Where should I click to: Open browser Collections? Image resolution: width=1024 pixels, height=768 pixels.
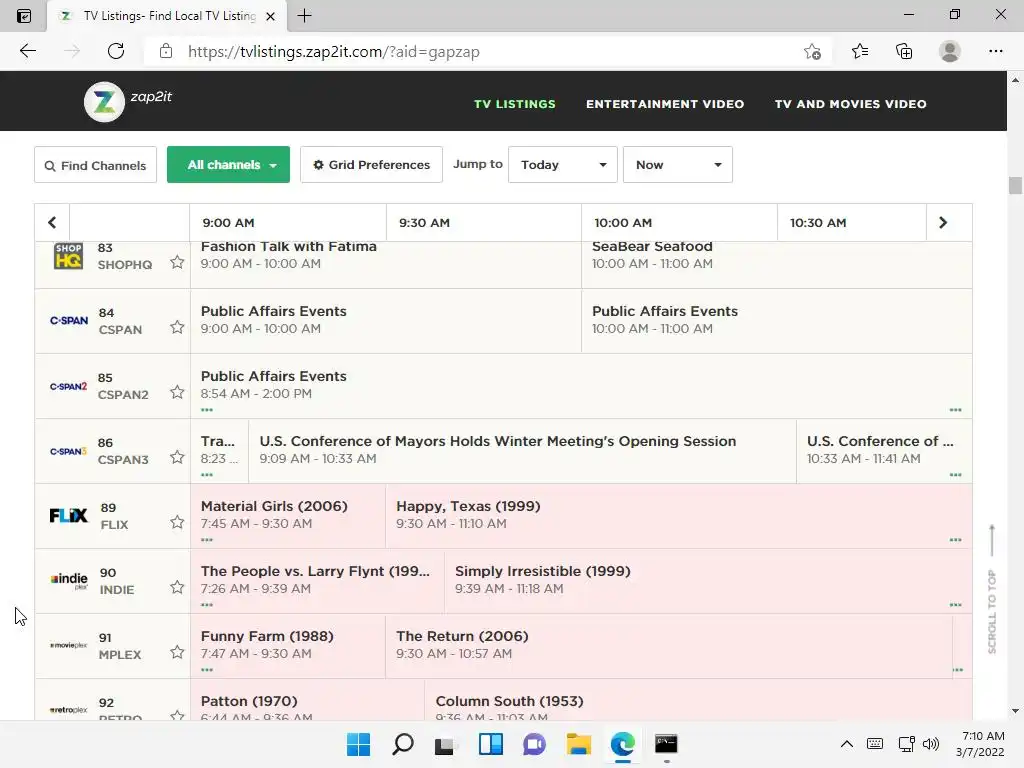pos(904,51)
